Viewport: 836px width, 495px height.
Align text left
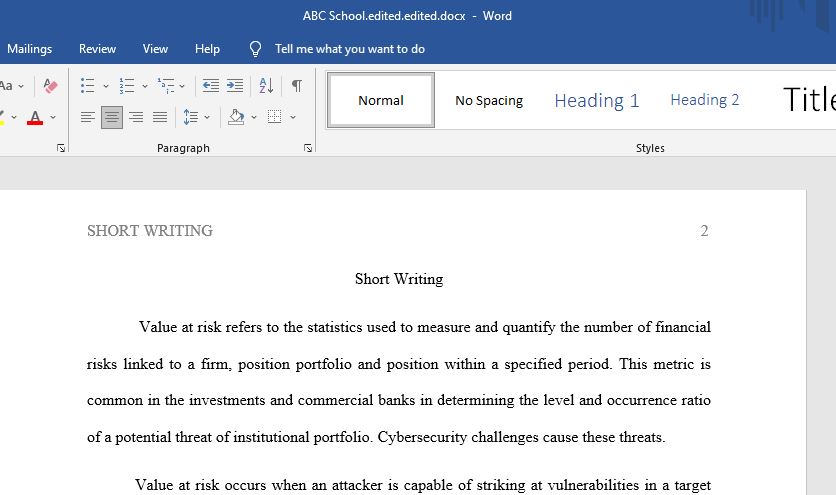(87, 117)
